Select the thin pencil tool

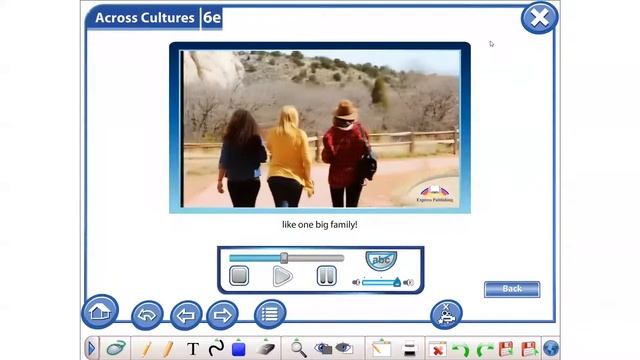[x=147, y=349]
